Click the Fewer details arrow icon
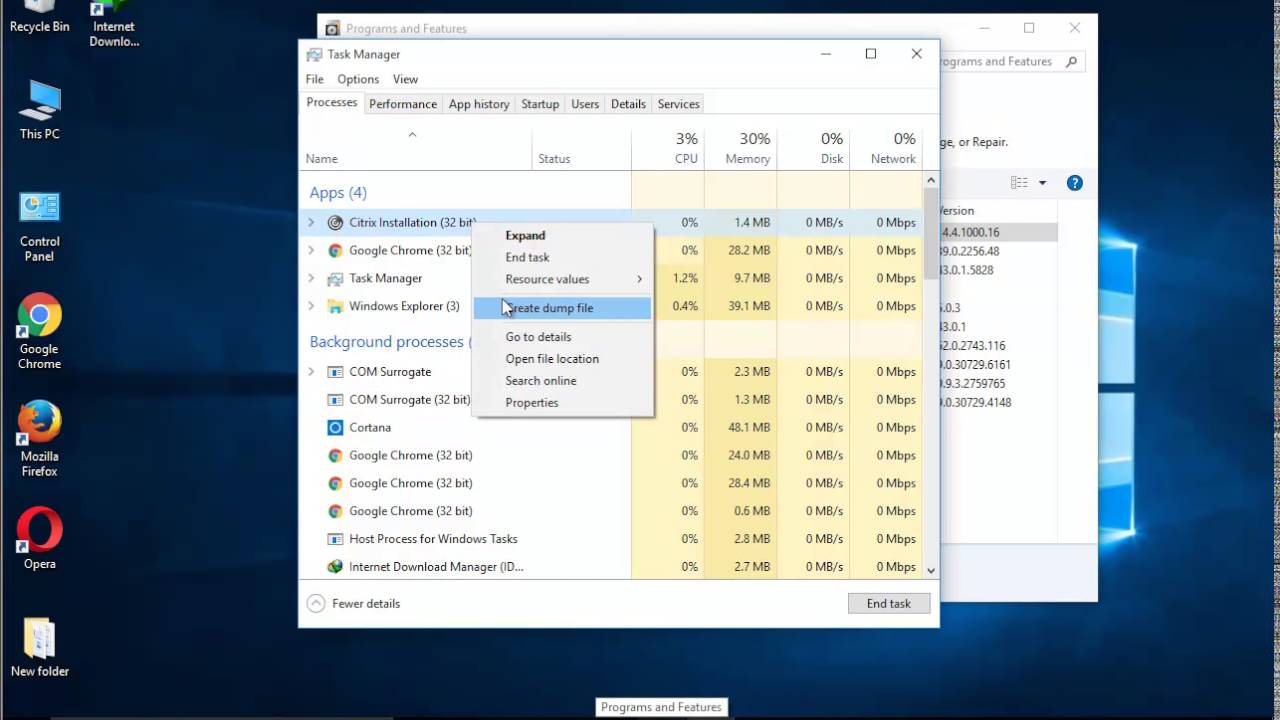The height and width of the screenshot is (720, 1280). [x=316, y=603]
